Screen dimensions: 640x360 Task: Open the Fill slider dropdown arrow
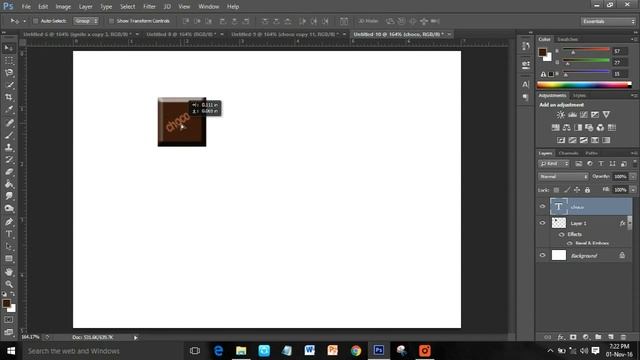tap(633, 190)
